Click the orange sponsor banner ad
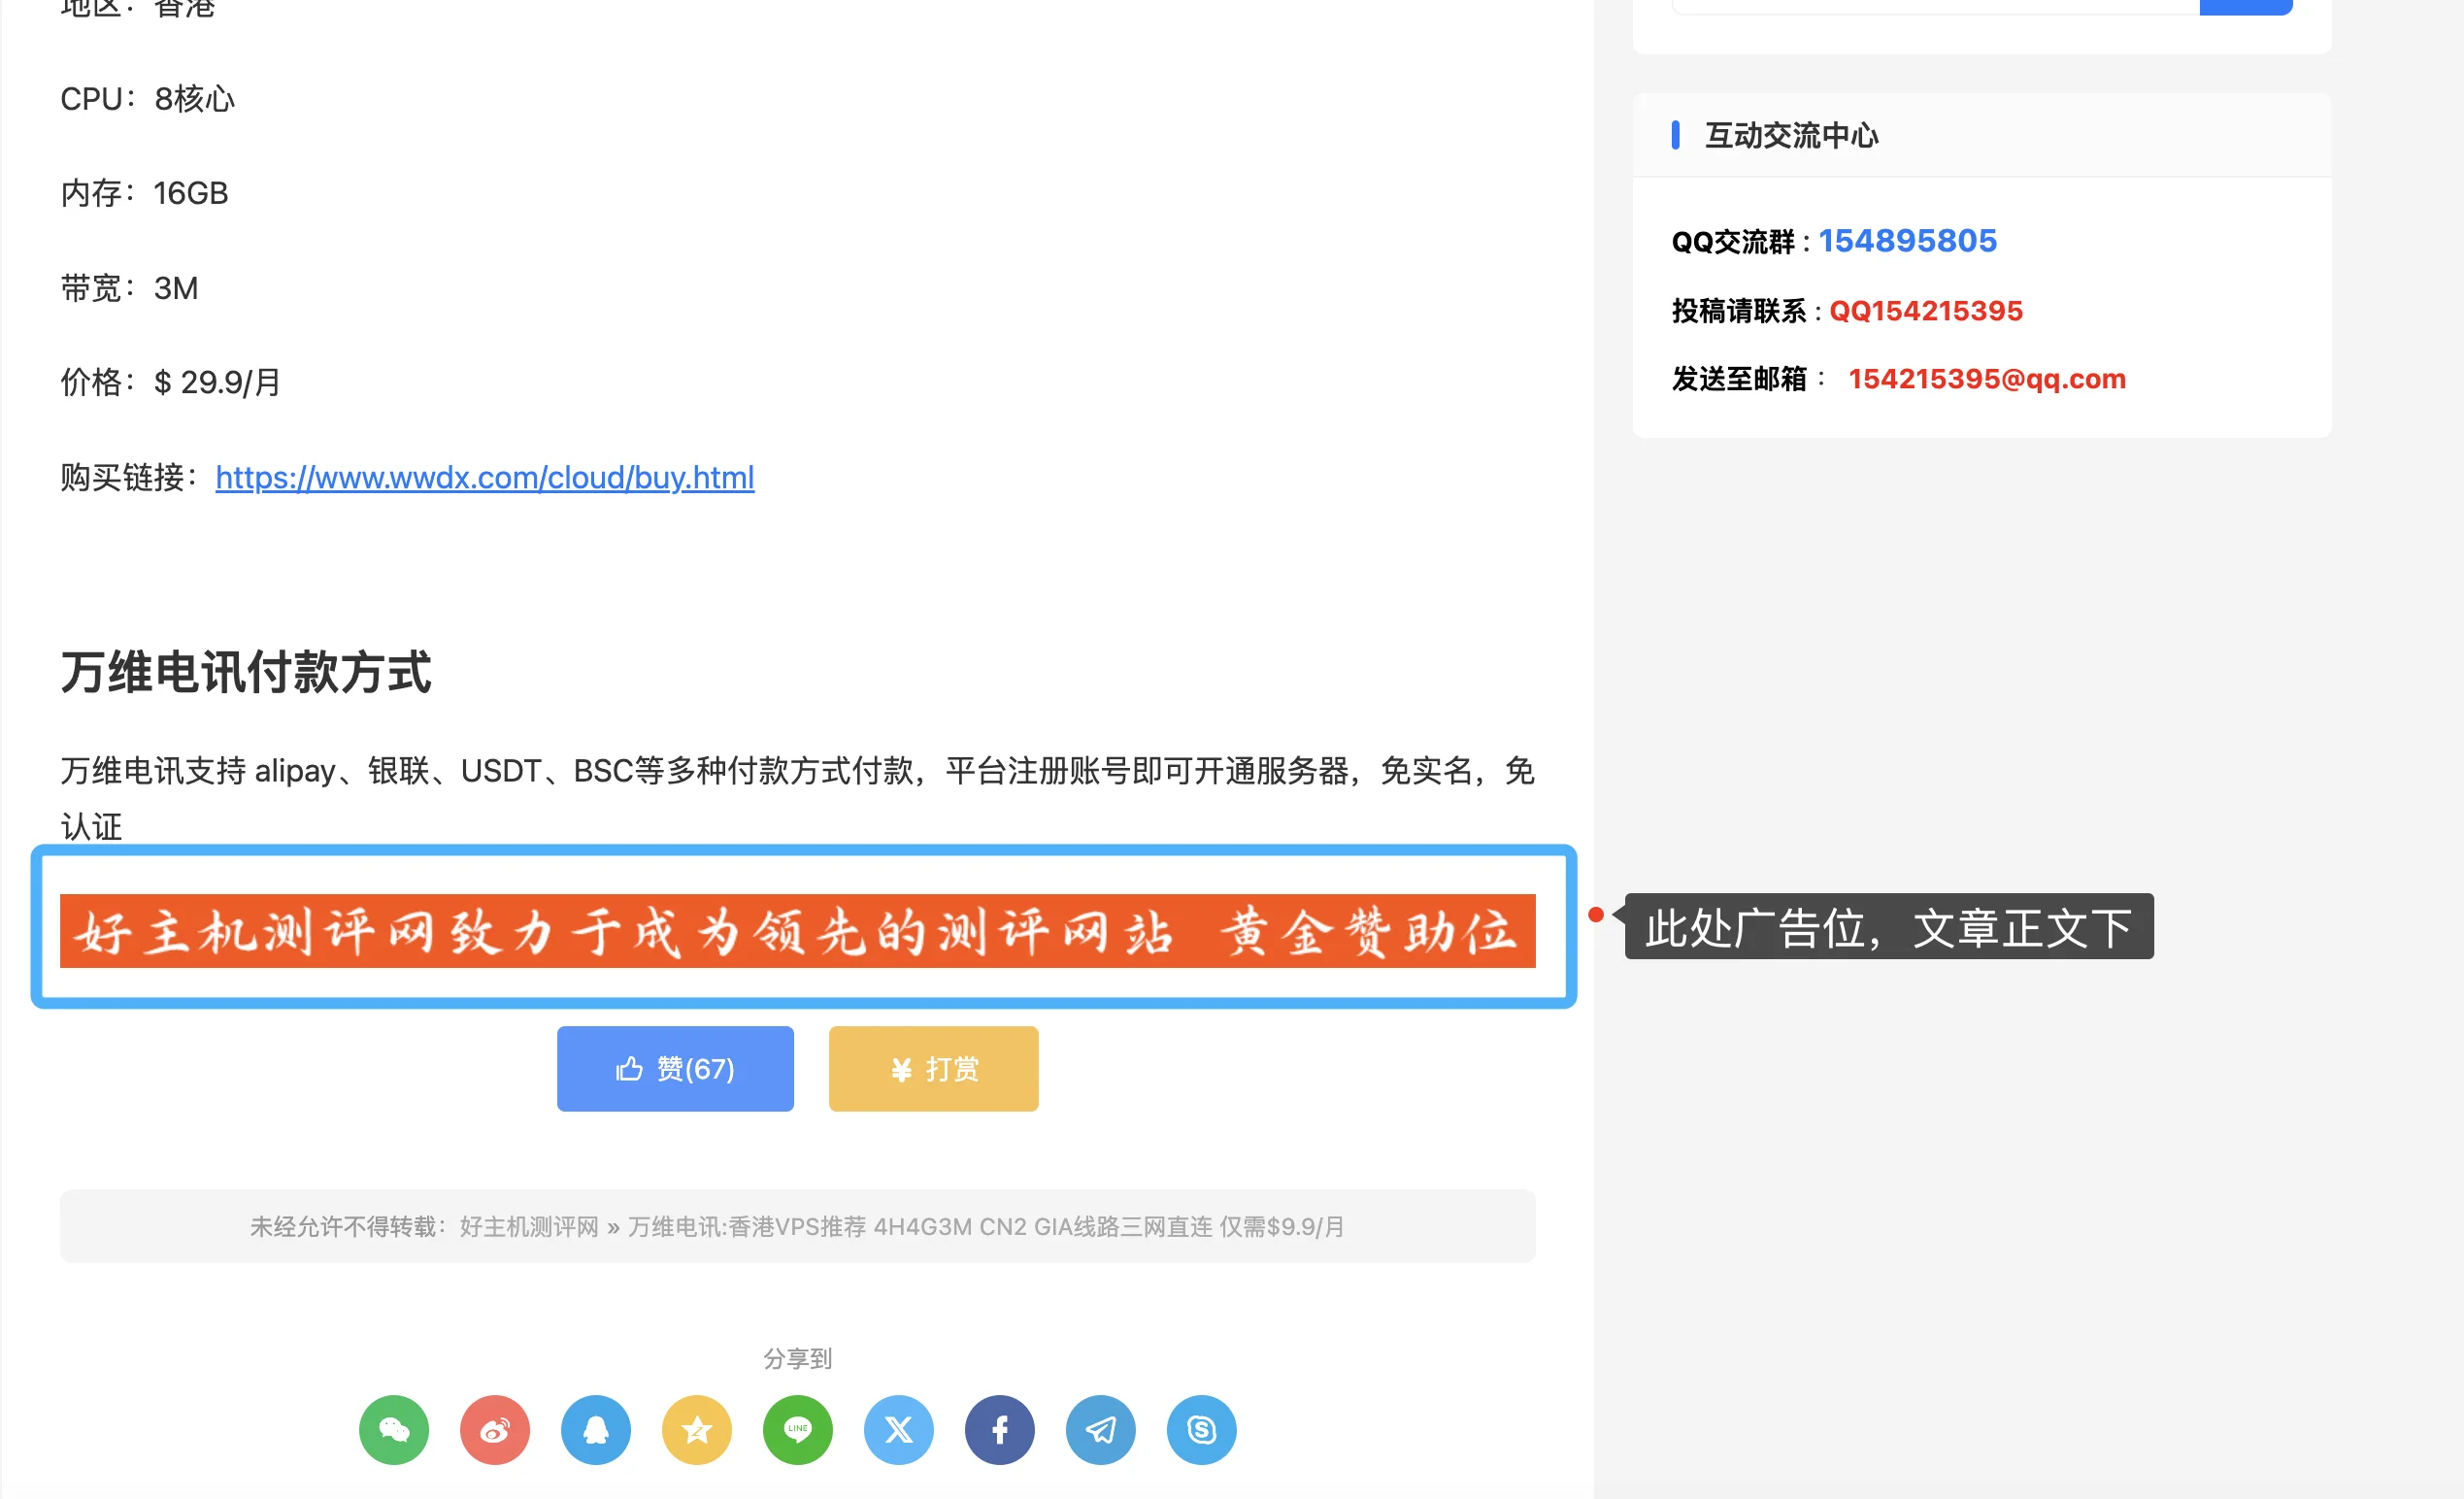2464x1499 pixels. [798, 930]
